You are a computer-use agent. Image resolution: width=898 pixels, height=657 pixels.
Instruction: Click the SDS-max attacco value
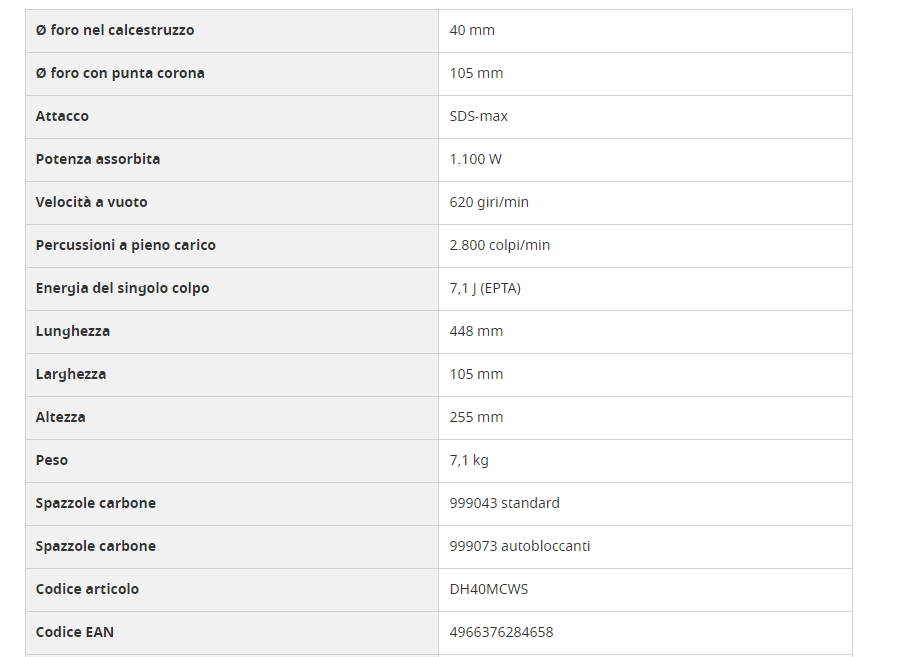[x=479, y=116]
